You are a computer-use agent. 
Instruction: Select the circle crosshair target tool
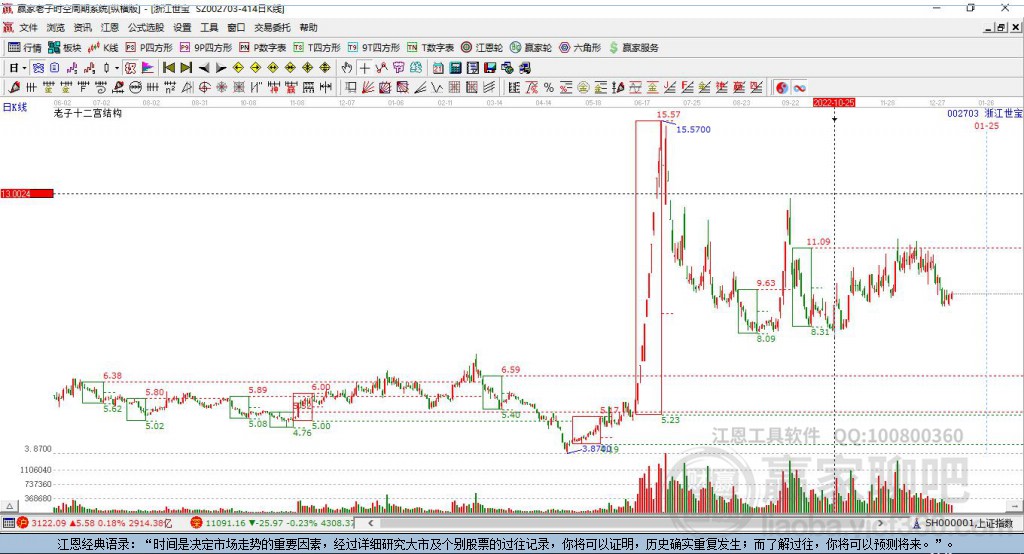(204, 88)
